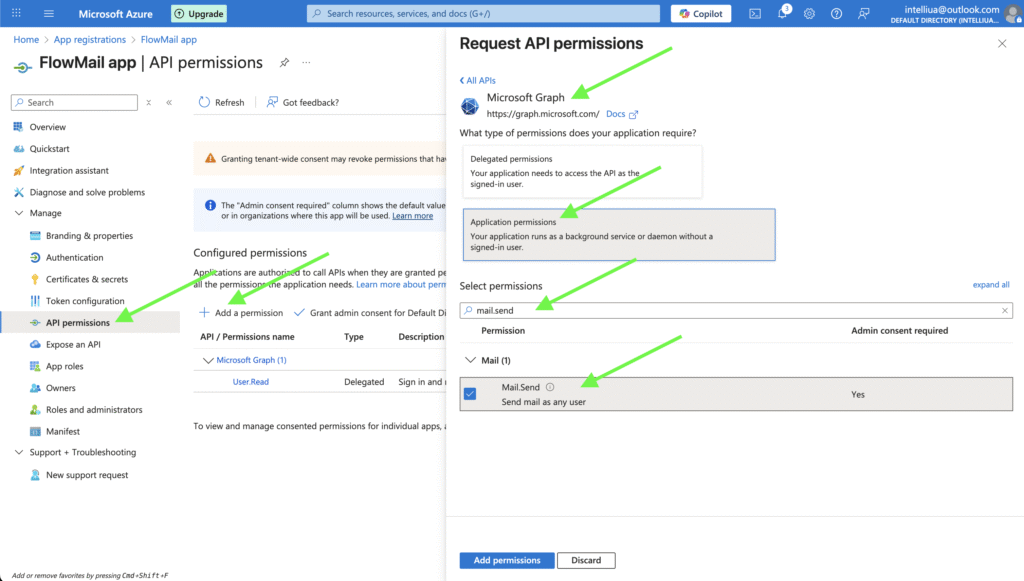
Task: Click the Discard button
Action: [x=586, y=560]
